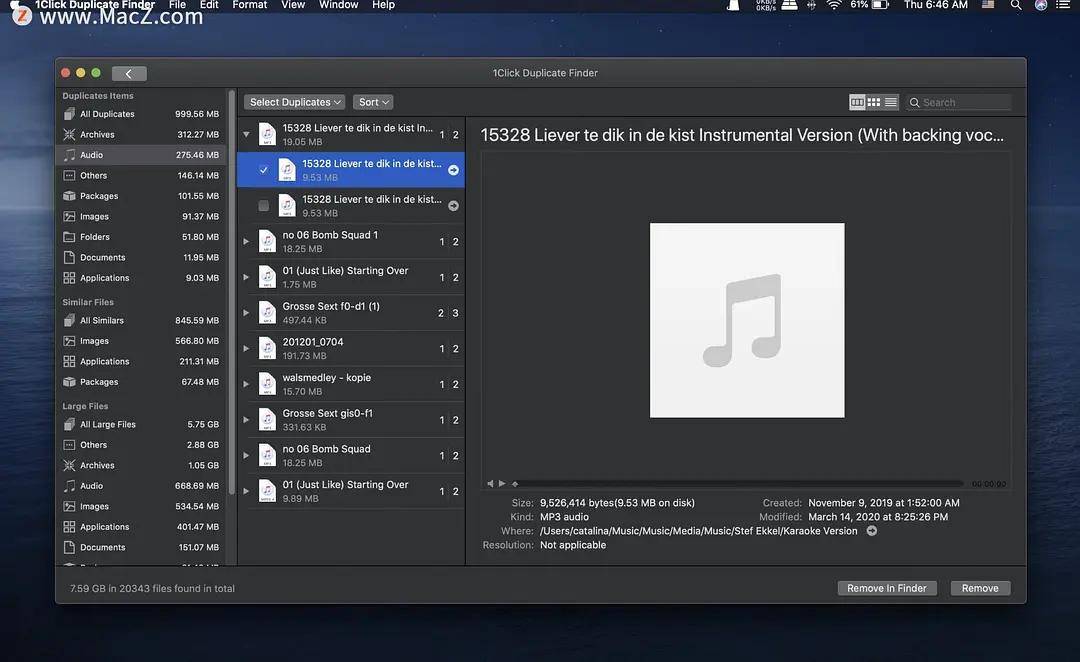
Task: Collapse the 15328 Liever te dik group
Action: 246,134
